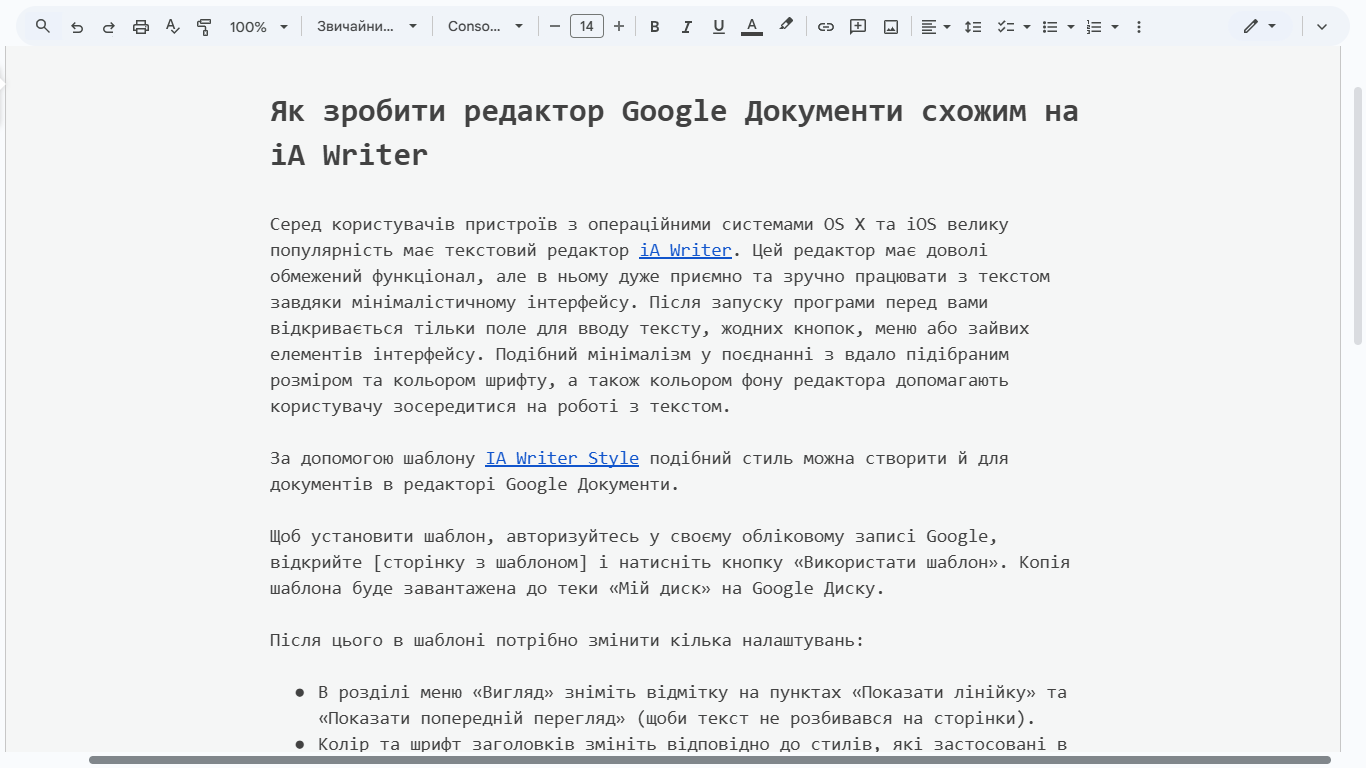Undo the last action
Viewport: 1366px width, 768px height.
tap(77, 27)
